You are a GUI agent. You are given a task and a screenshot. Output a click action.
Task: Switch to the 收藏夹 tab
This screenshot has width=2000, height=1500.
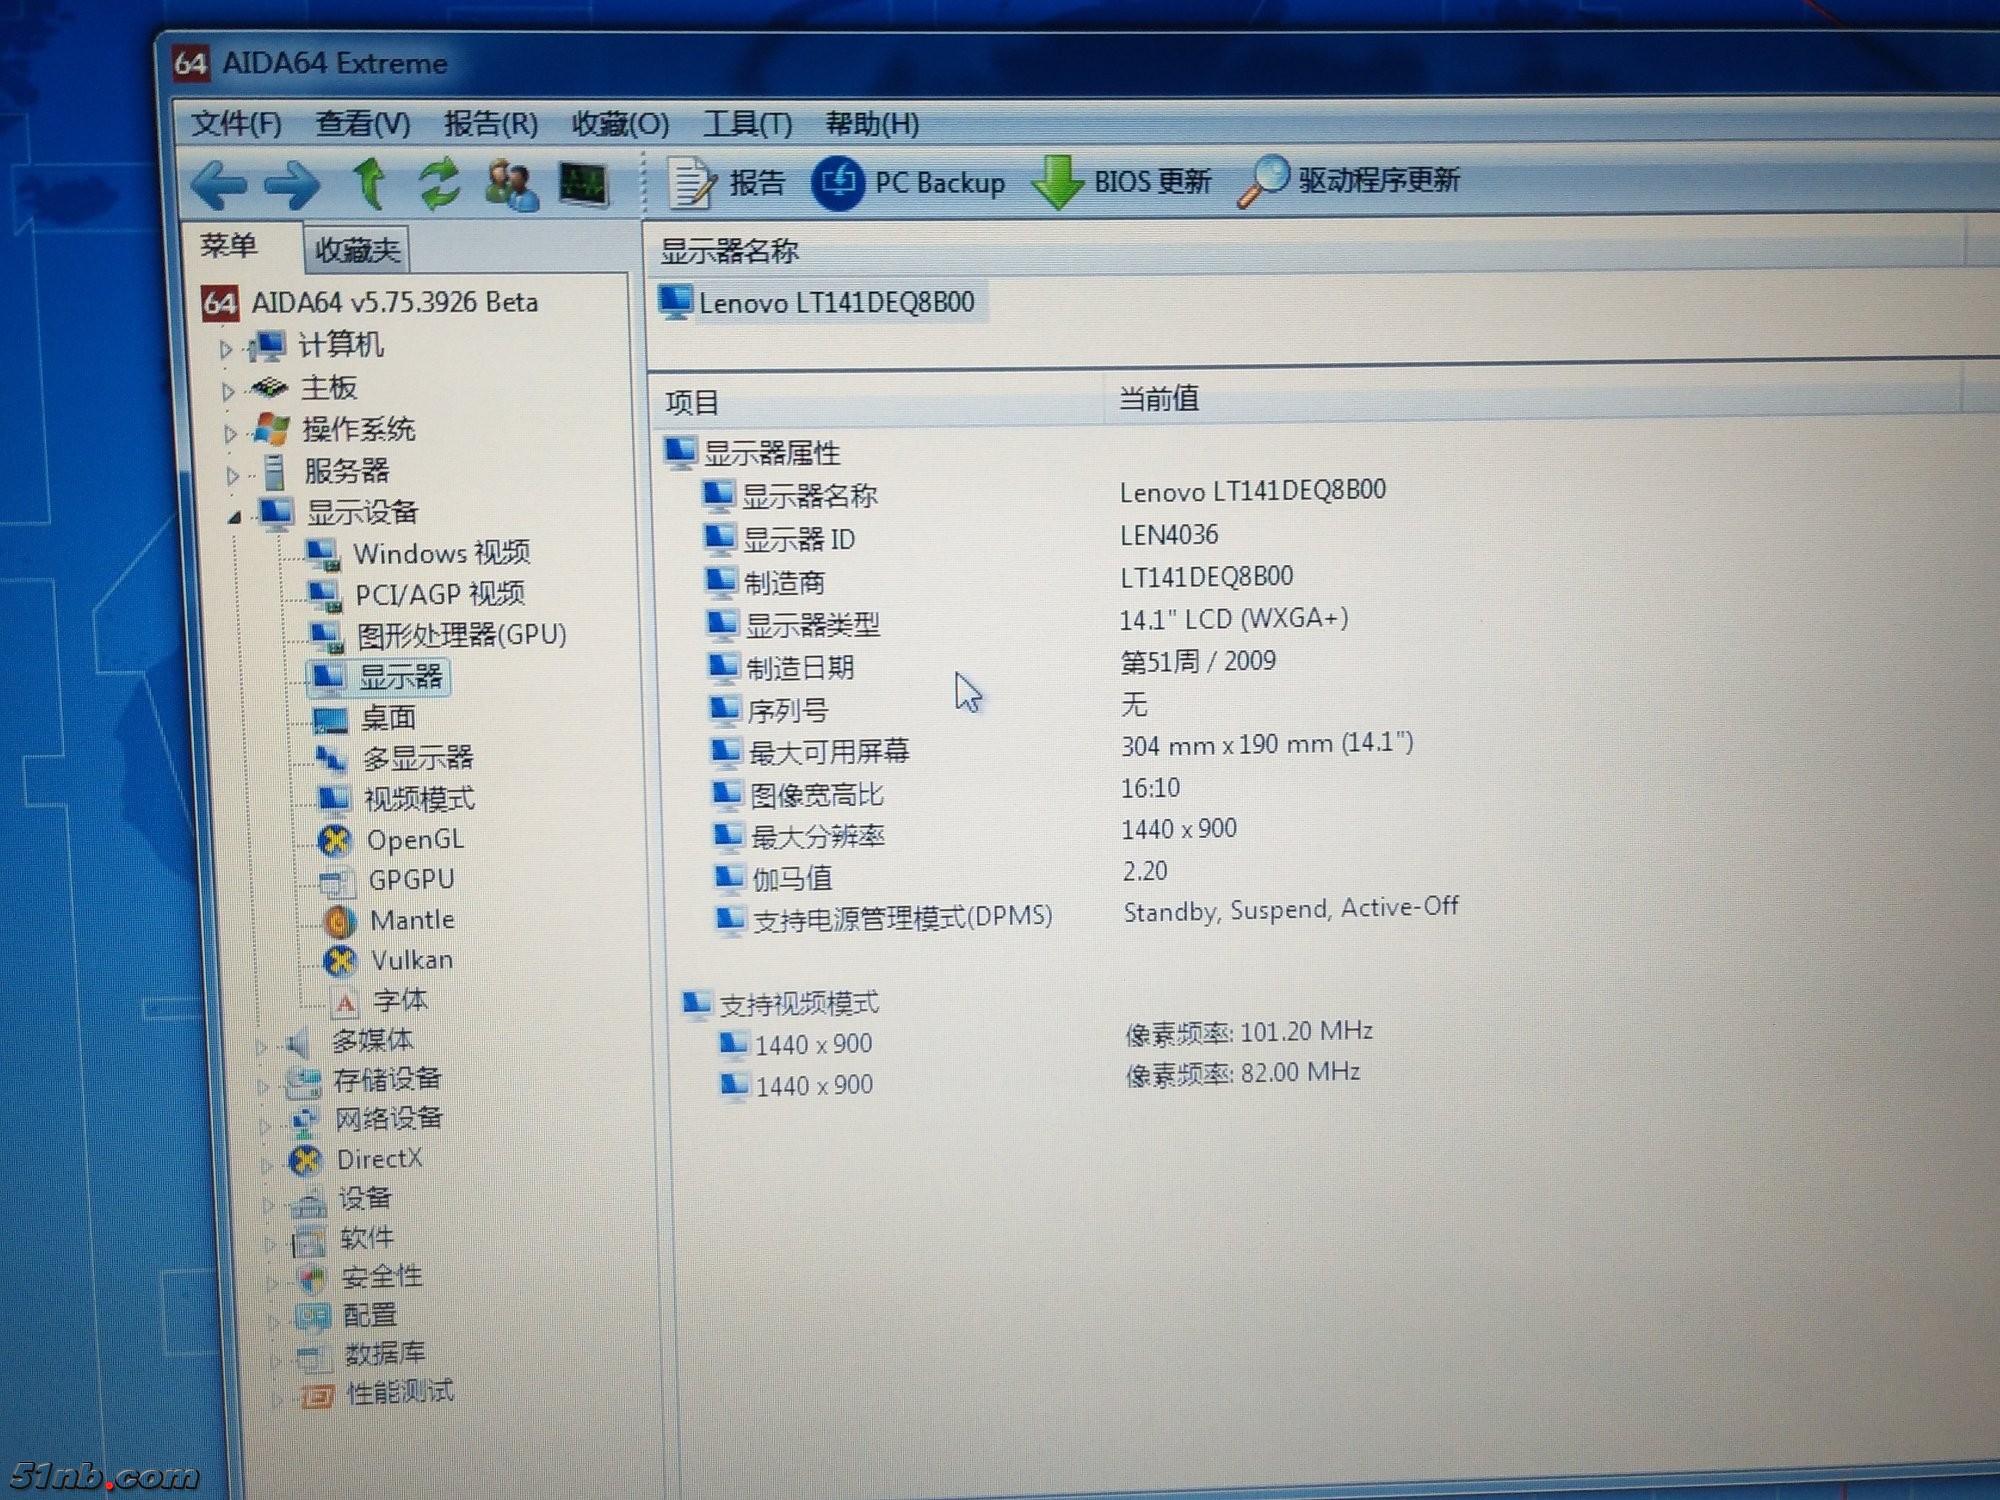point(357,249)
